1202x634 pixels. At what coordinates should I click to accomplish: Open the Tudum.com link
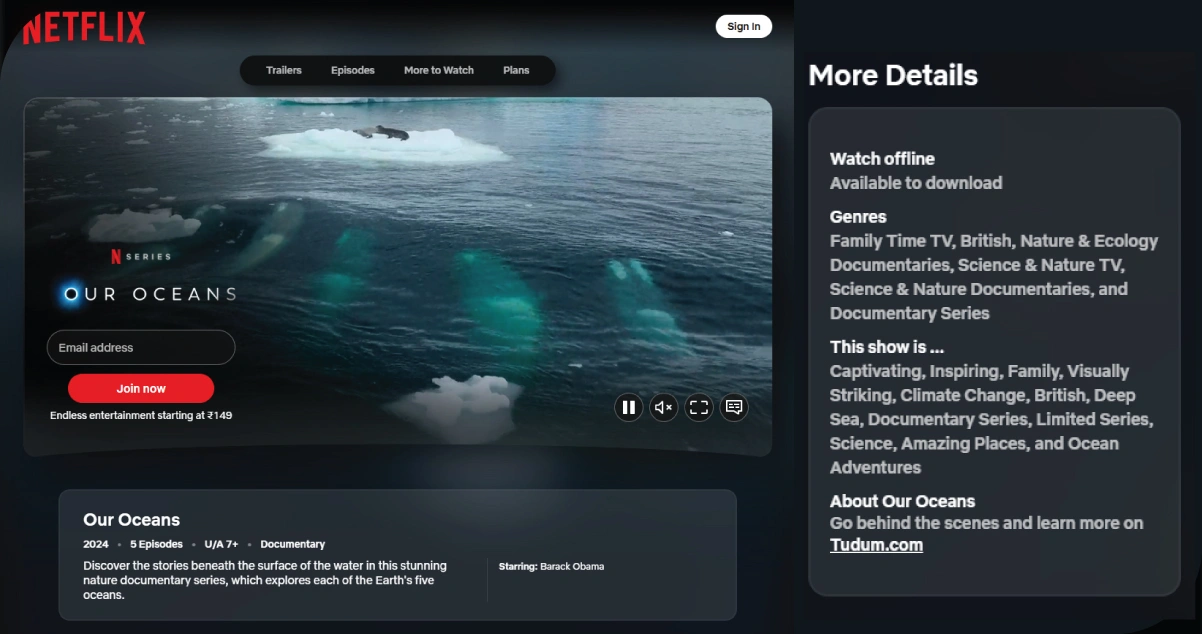pyautogui.click(x=876, y=545)
